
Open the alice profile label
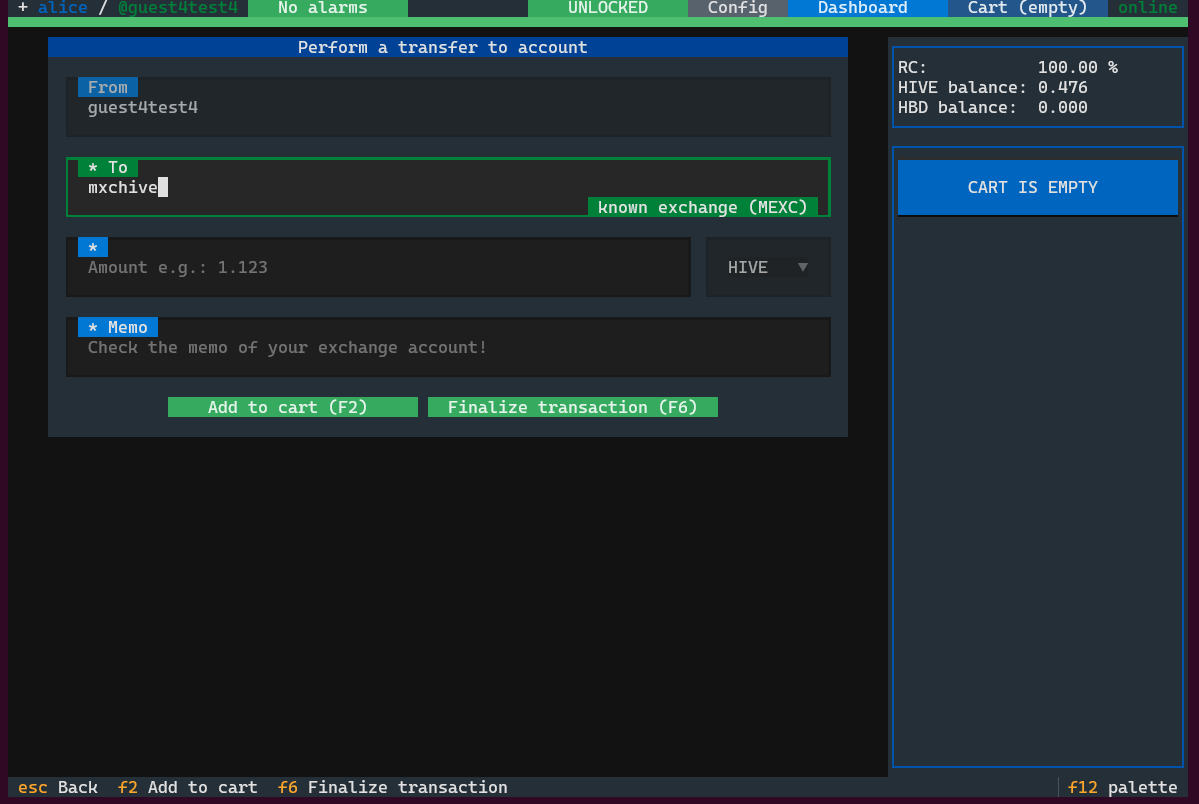click(63, 8)
